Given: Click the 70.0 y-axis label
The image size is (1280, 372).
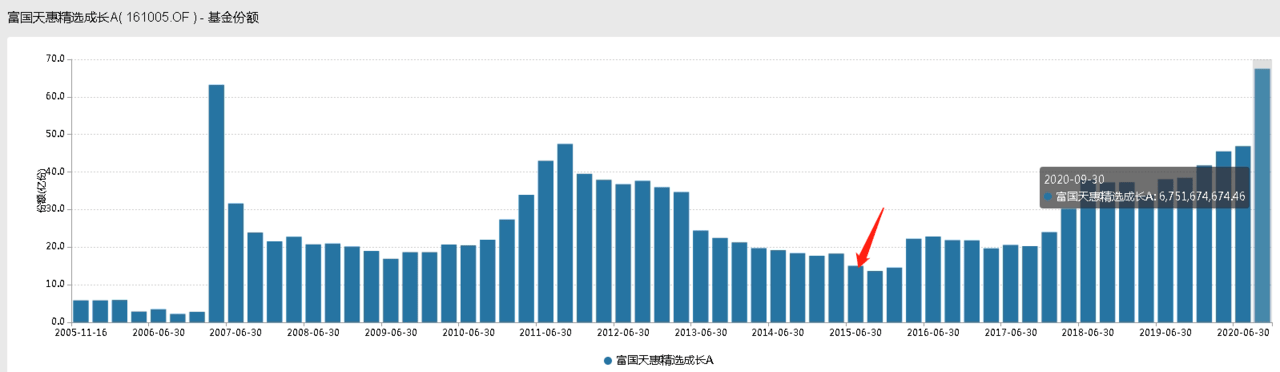Looking at the screenshot, I should tap(55, 60).
